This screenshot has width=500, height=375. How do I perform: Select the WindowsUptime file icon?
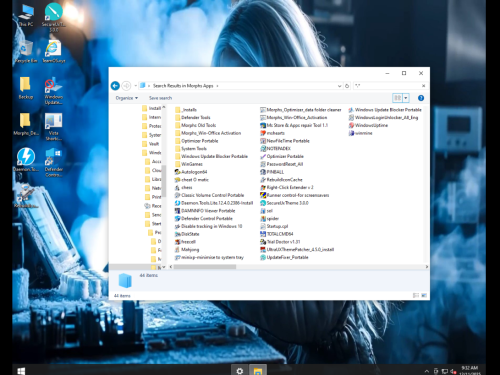pos(368,125)
